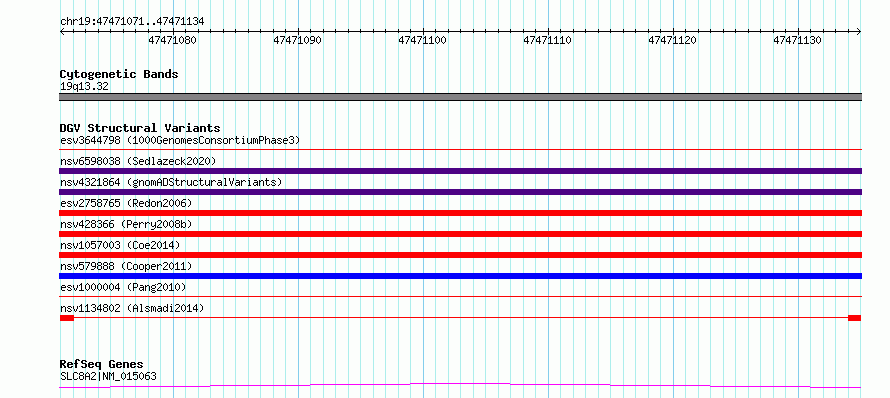
Task: Click the RefSeq Genes track title
Action: [102, 365]
